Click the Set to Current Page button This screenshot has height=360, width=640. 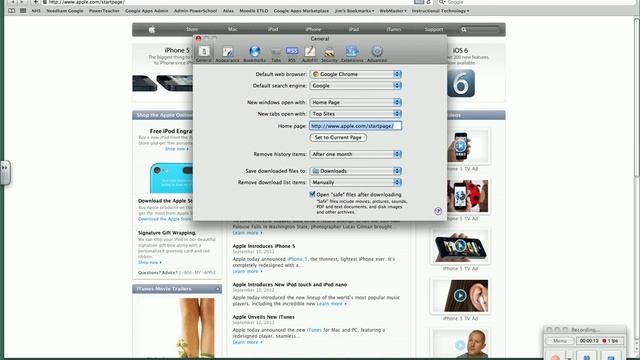(338, 138)
